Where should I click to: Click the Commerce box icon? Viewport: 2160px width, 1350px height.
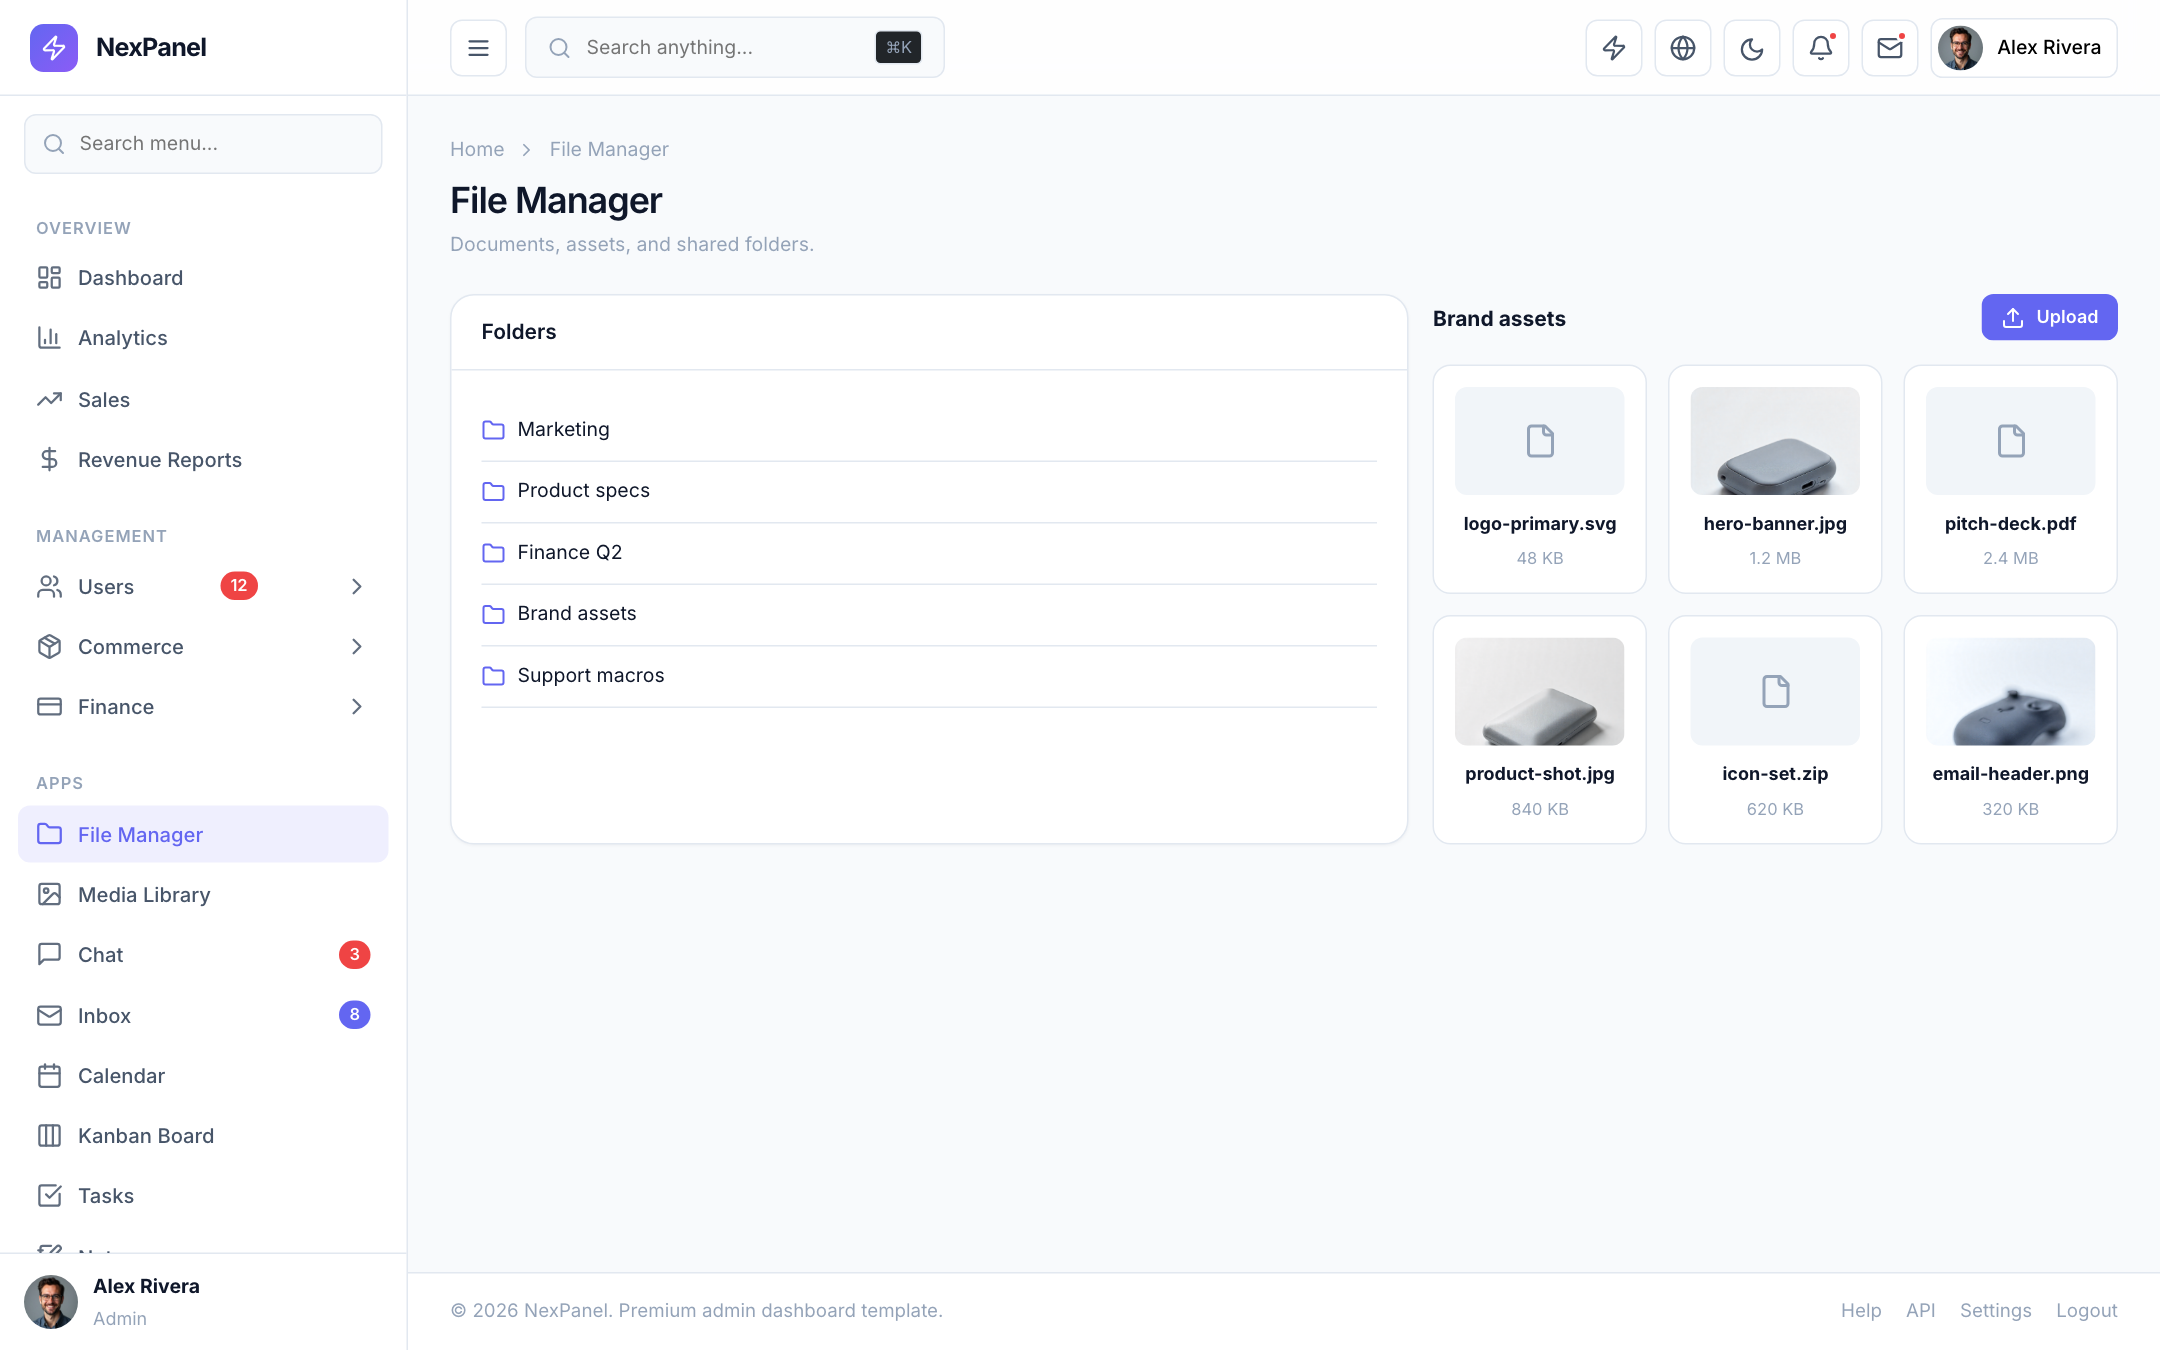pyautogui.click(x=49, y=646)
